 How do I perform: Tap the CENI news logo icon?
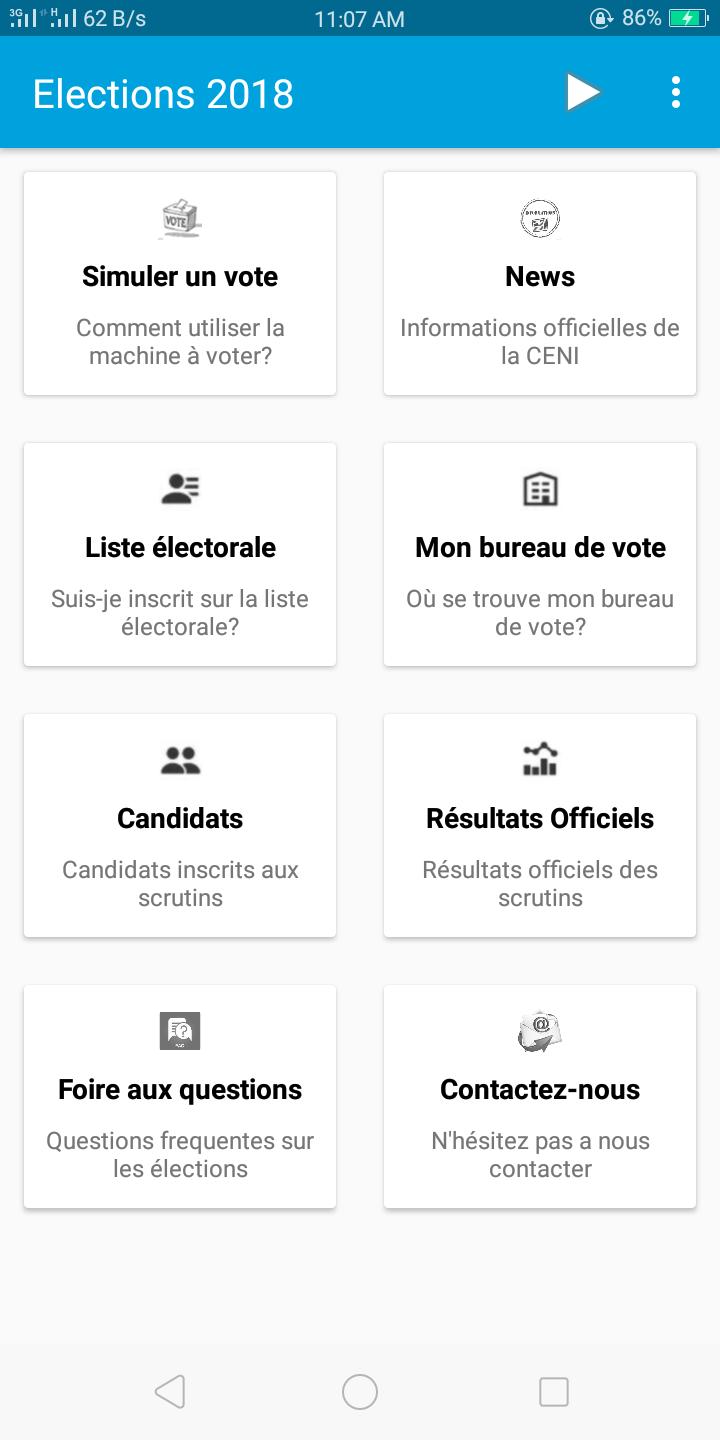[x=540, y=219]
